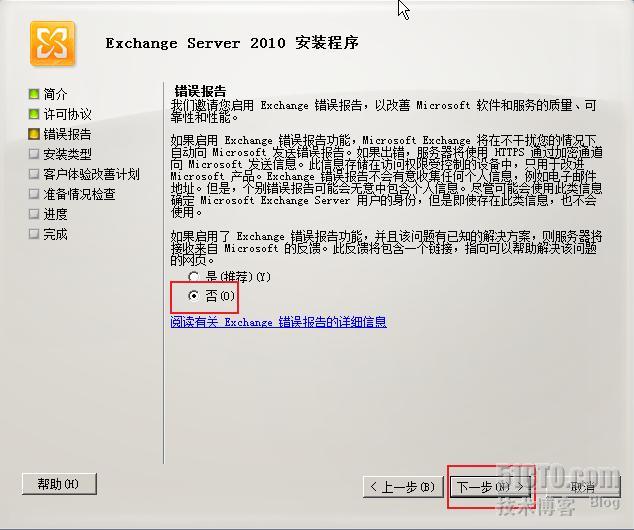
Task: Select the 是(推荐)(Y) radio button
Action: (x=194, y=277)
